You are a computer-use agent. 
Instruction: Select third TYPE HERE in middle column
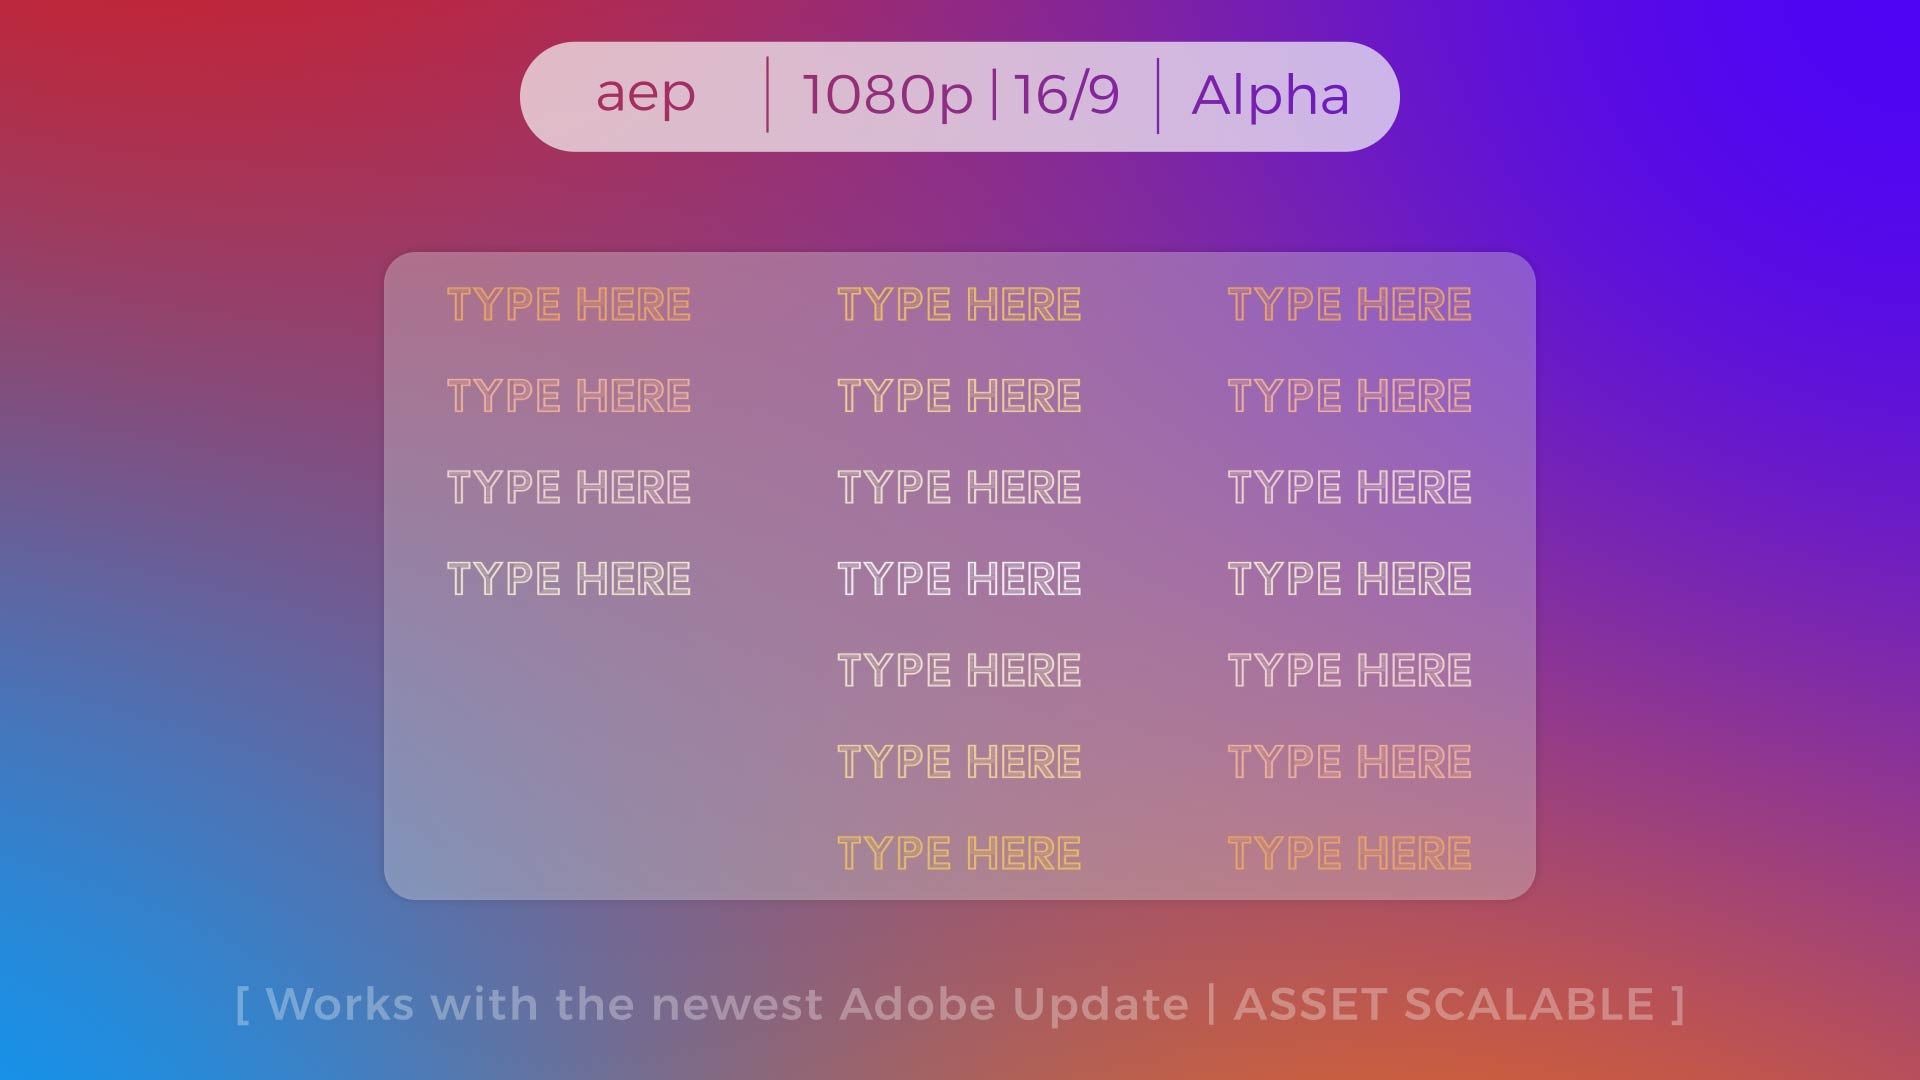click(x=959, y=488)
